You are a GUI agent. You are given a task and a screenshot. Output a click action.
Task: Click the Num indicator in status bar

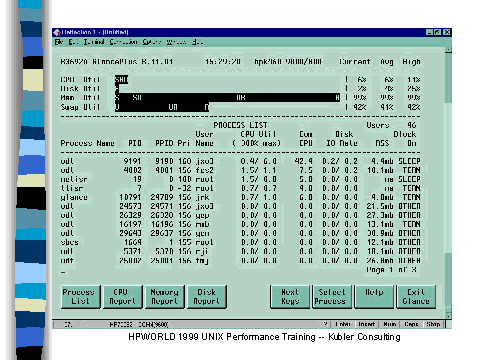pos(390,324)
